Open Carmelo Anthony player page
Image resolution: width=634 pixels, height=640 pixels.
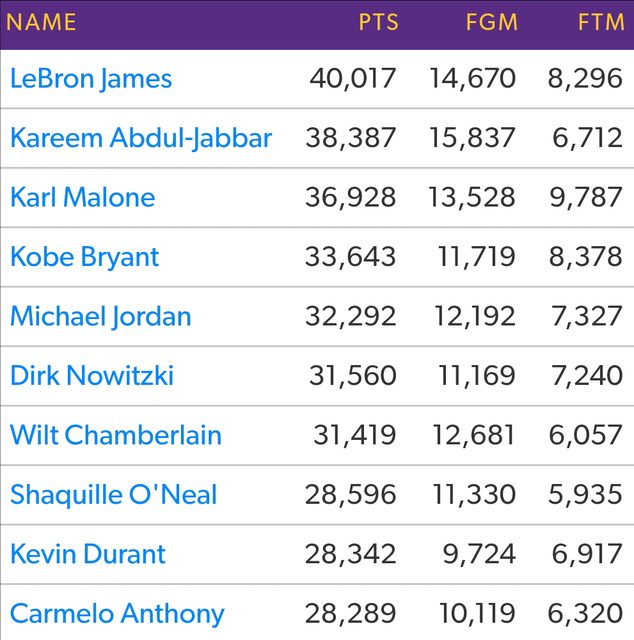117,613
